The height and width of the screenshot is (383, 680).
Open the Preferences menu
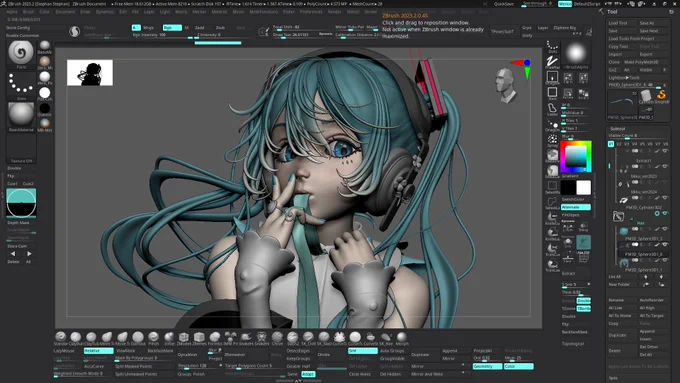click(x=311, y=12)
